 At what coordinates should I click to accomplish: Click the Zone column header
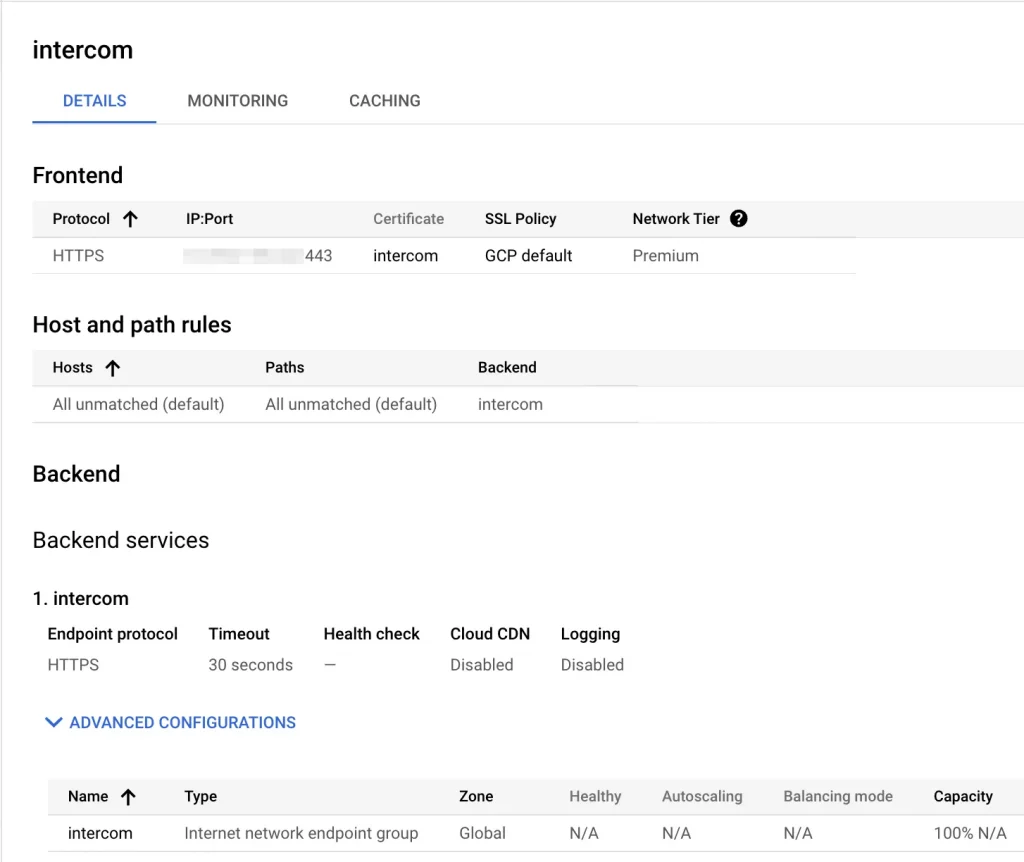tap(476, 797)
